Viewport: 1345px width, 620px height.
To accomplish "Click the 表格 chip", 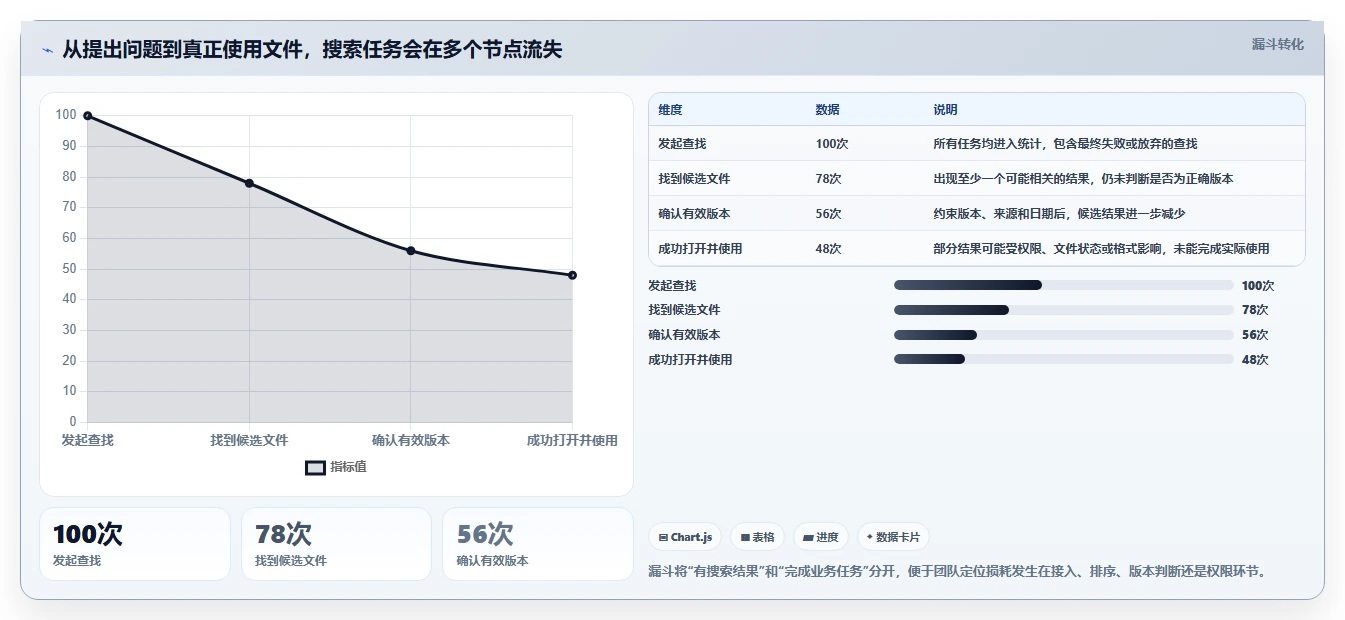I will (x=758, y=537).
